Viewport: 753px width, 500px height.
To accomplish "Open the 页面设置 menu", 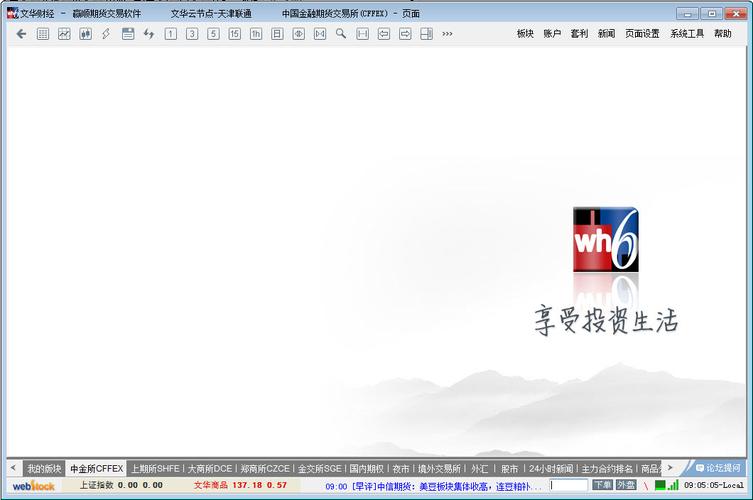I will pos(643,34).
